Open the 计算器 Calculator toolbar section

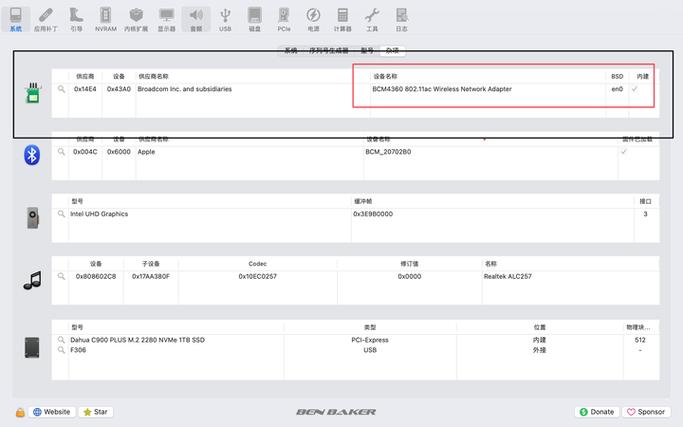pyautogui.click(x=342, y=20)
